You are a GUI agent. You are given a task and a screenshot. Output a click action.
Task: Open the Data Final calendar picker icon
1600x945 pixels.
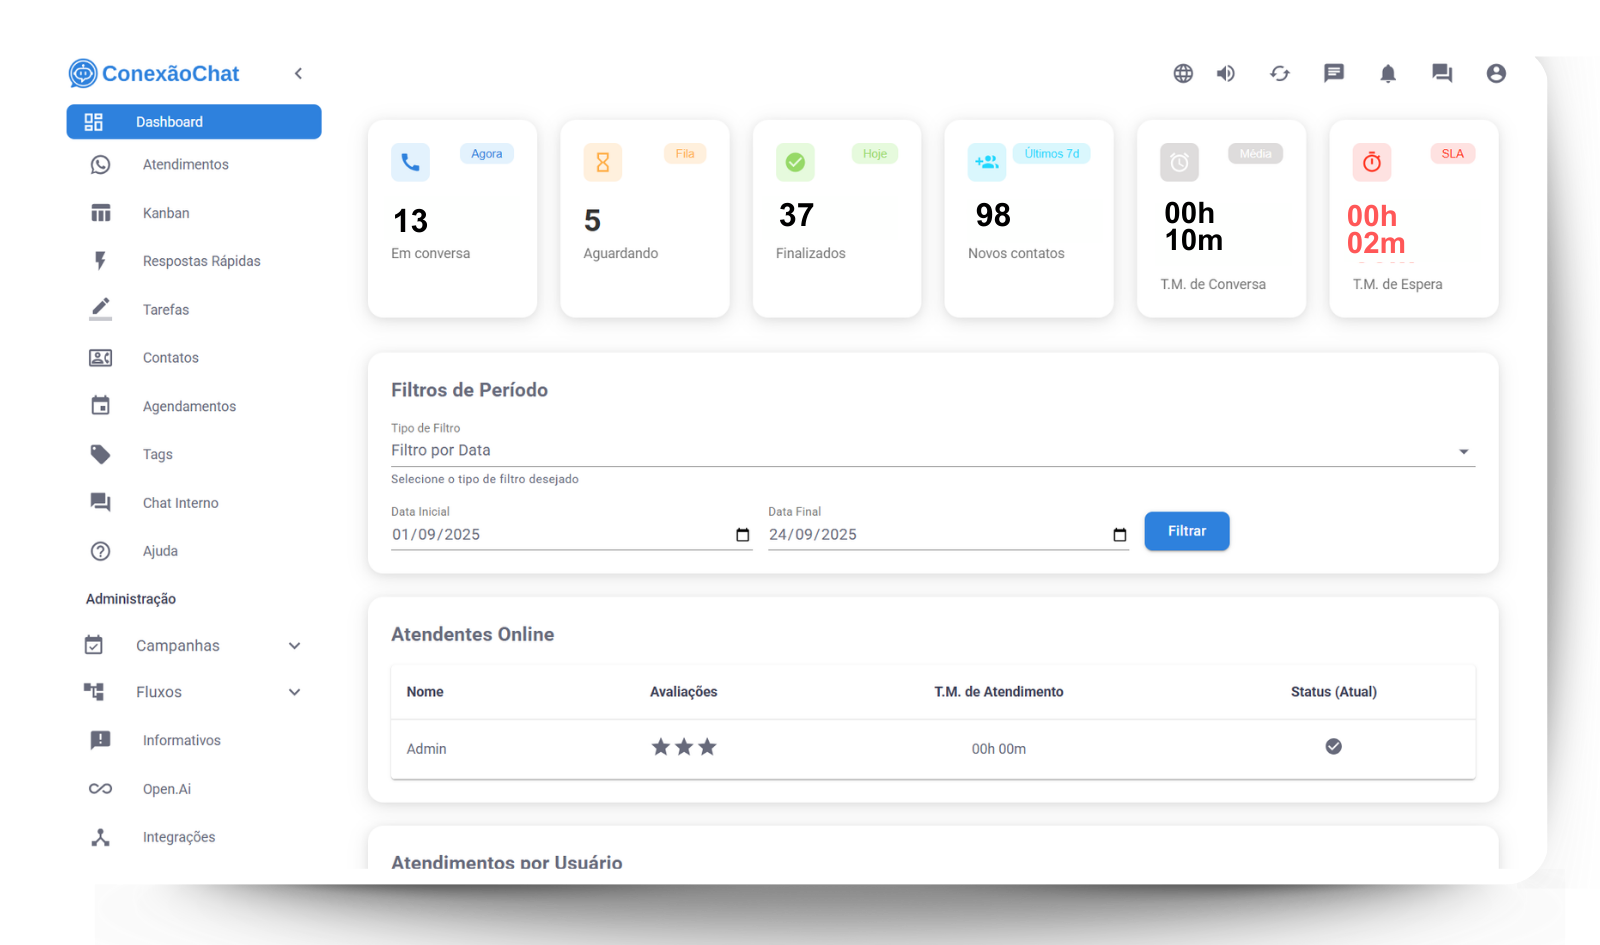coord(1119,535)
